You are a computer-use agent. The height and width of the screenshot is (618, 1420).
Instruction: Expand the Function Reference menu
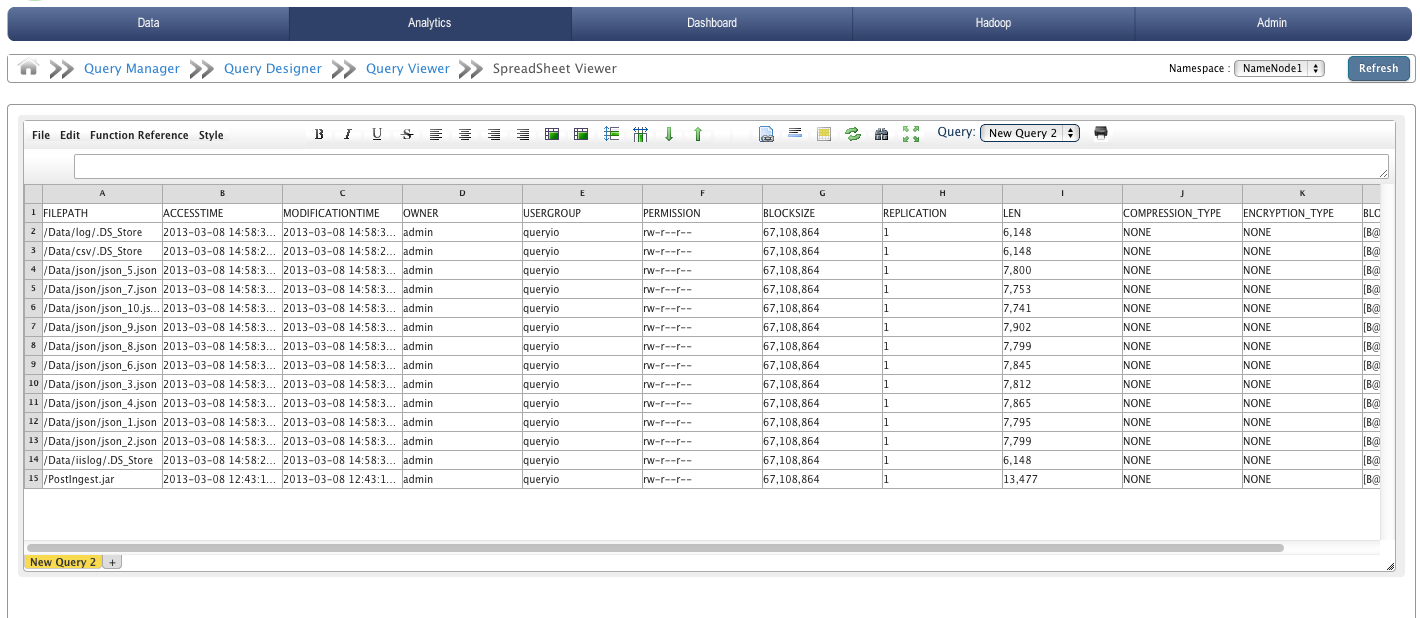(138, 135)
